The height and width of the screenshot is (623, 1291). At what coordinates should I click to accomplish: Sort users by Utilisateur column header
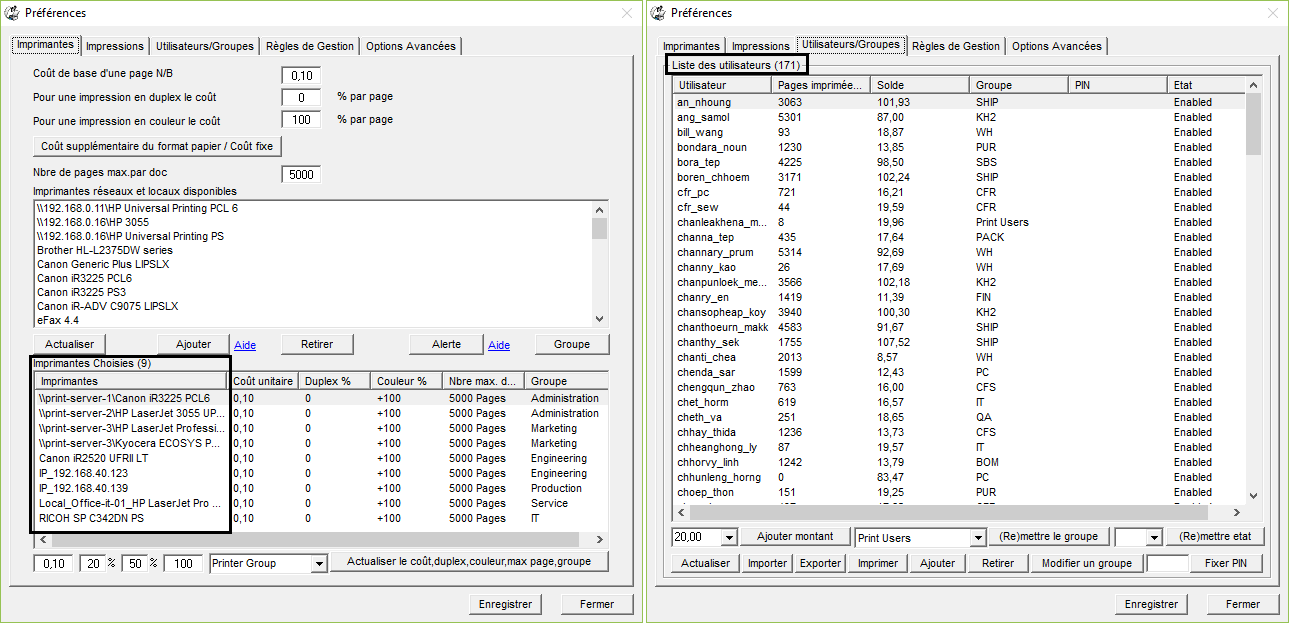(x=723, y=85)
